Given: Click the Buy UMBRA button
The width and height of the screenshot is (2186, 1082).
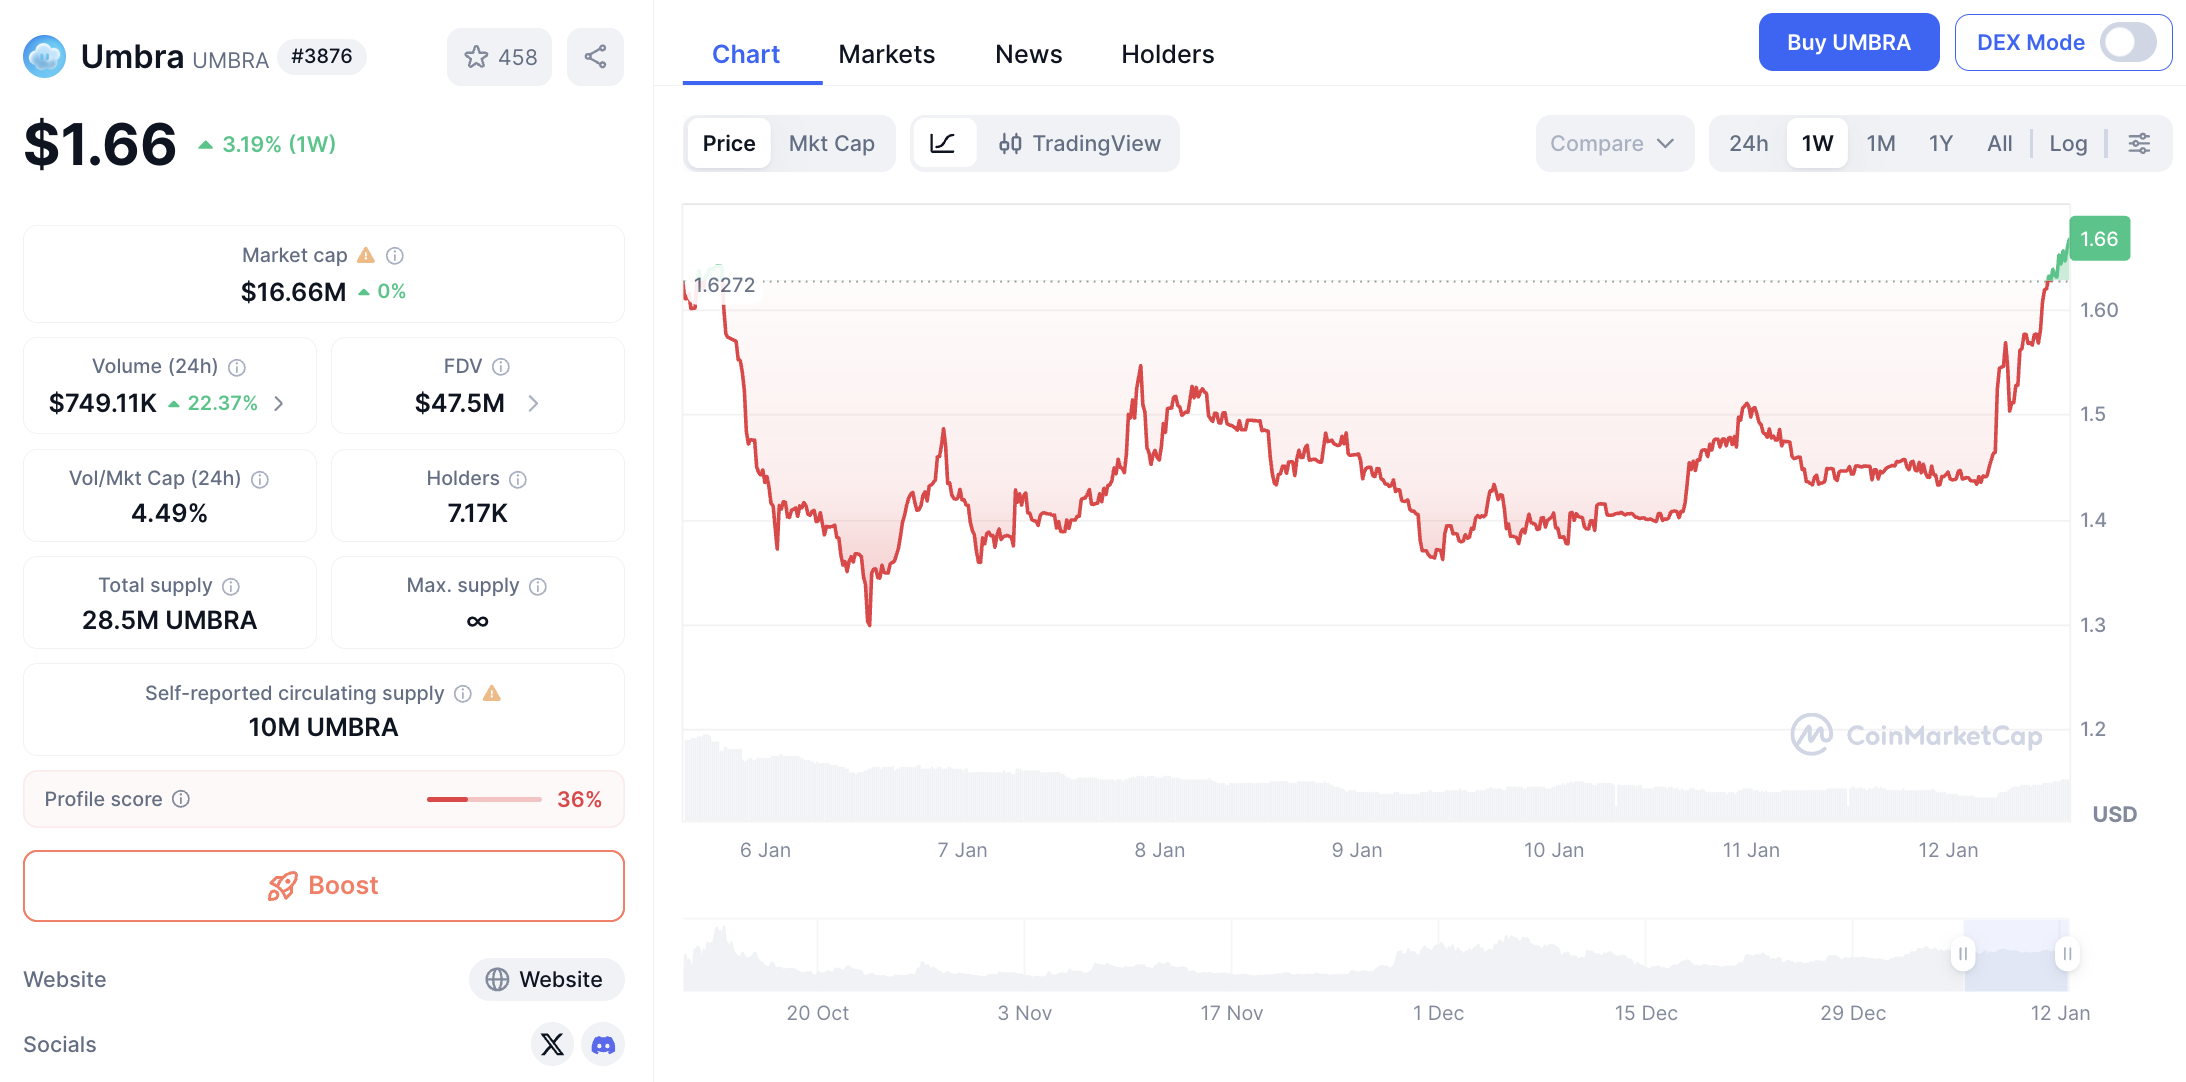Looking at the screenshot, I should point(1848,42).
